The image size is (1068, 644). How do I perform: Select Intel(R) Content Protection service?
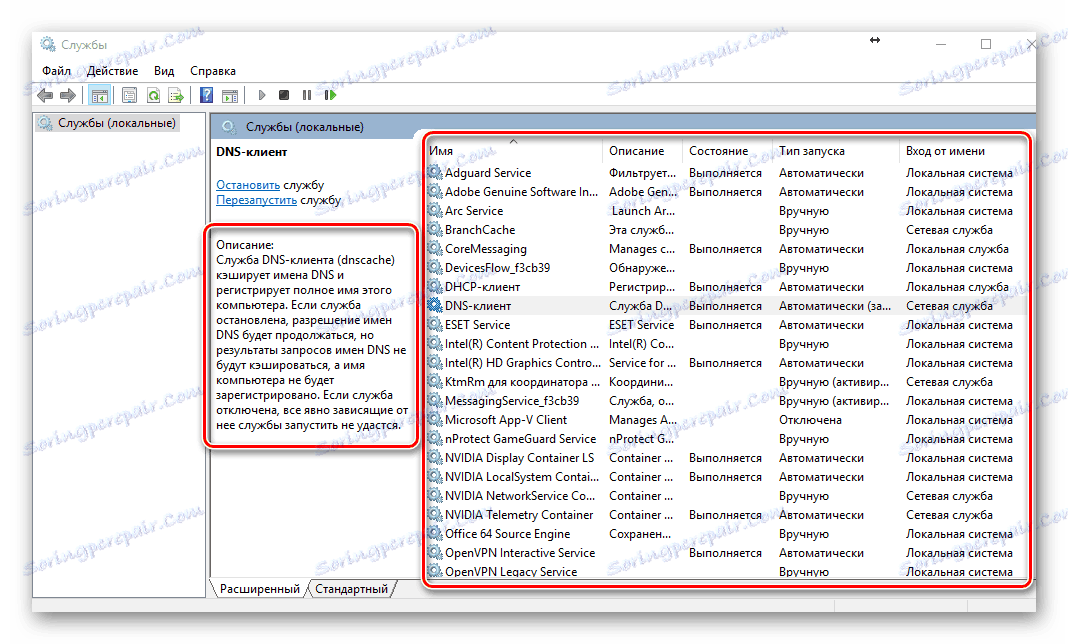(x=725, y=343)
